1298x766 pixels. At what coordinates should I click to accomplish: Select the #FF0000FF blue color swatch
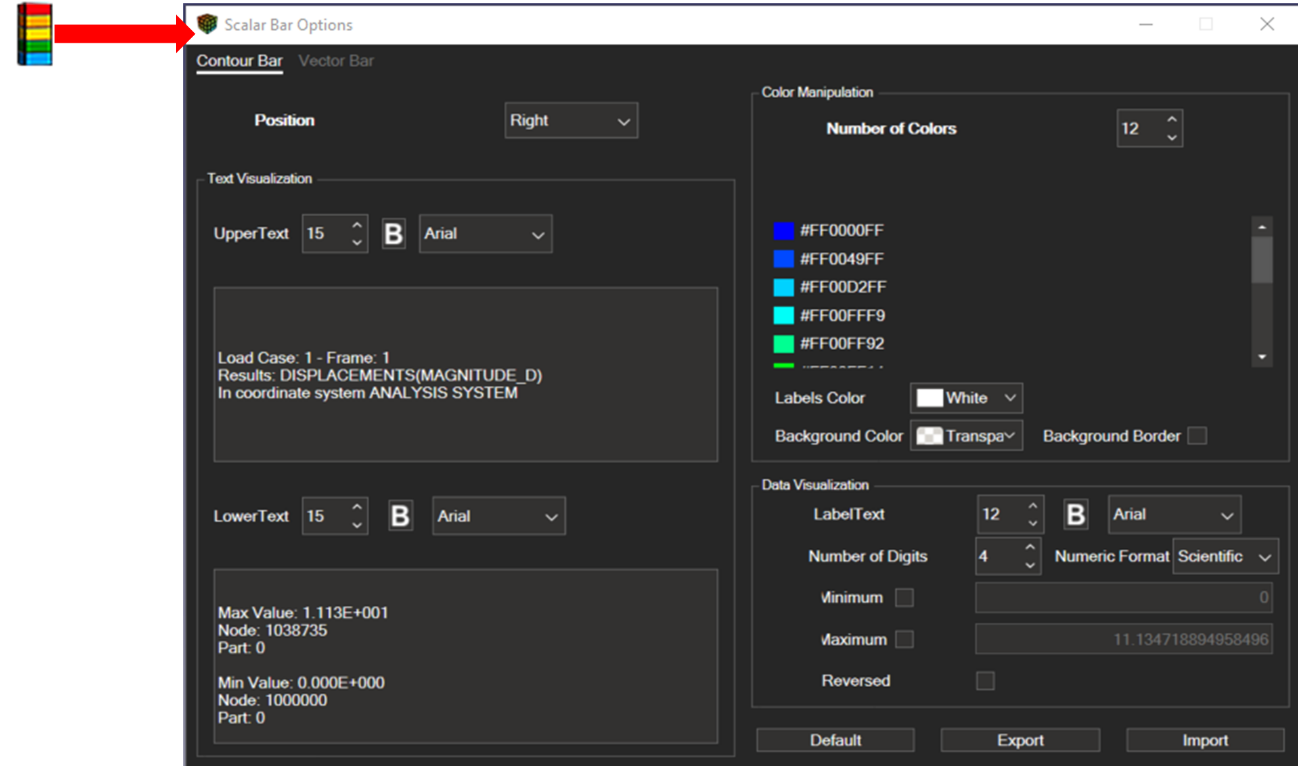pos(784,231)
